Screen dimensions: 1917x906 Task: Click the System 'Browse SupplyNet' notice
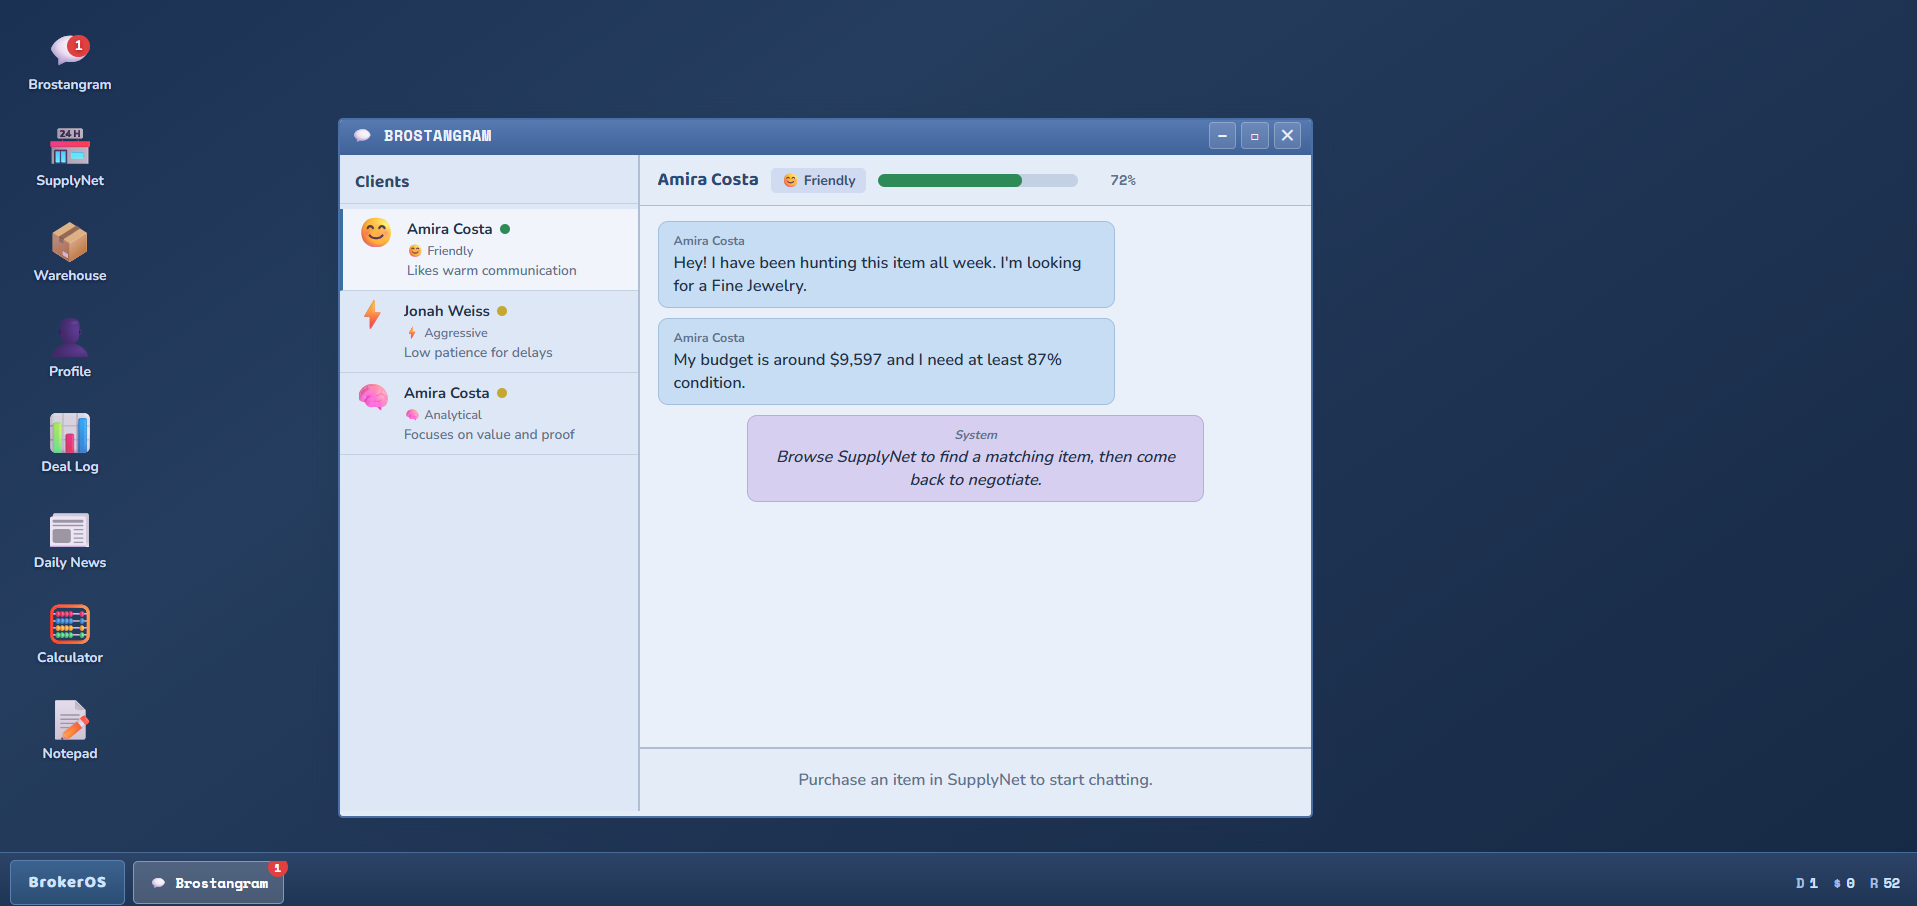coord(975,458)
